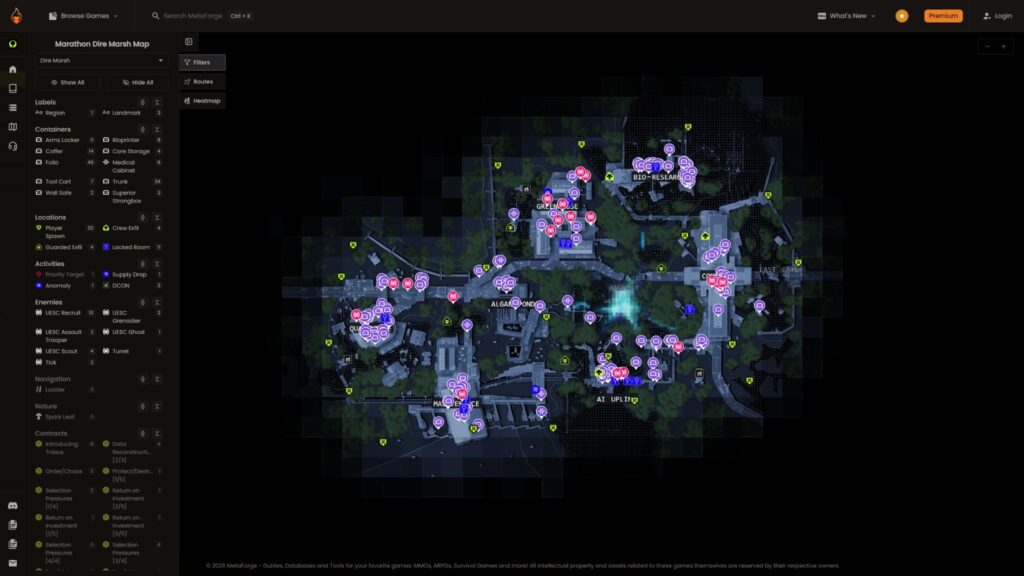Open the book guide icon in sidebar

(x=12, y=88)
